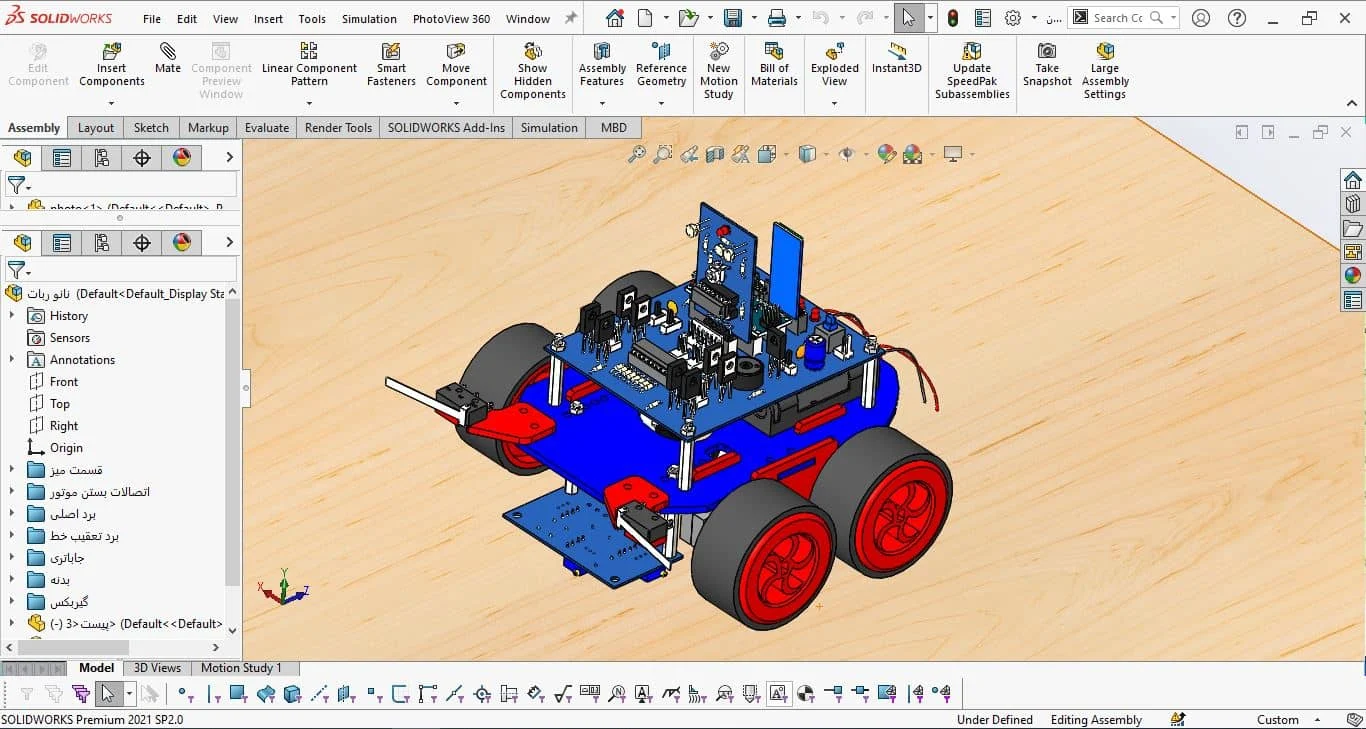Image resolution: width=1366 pixels, height=729 pixels.
Task: Click the Save icon in the title bar
Action: point(733,18)
